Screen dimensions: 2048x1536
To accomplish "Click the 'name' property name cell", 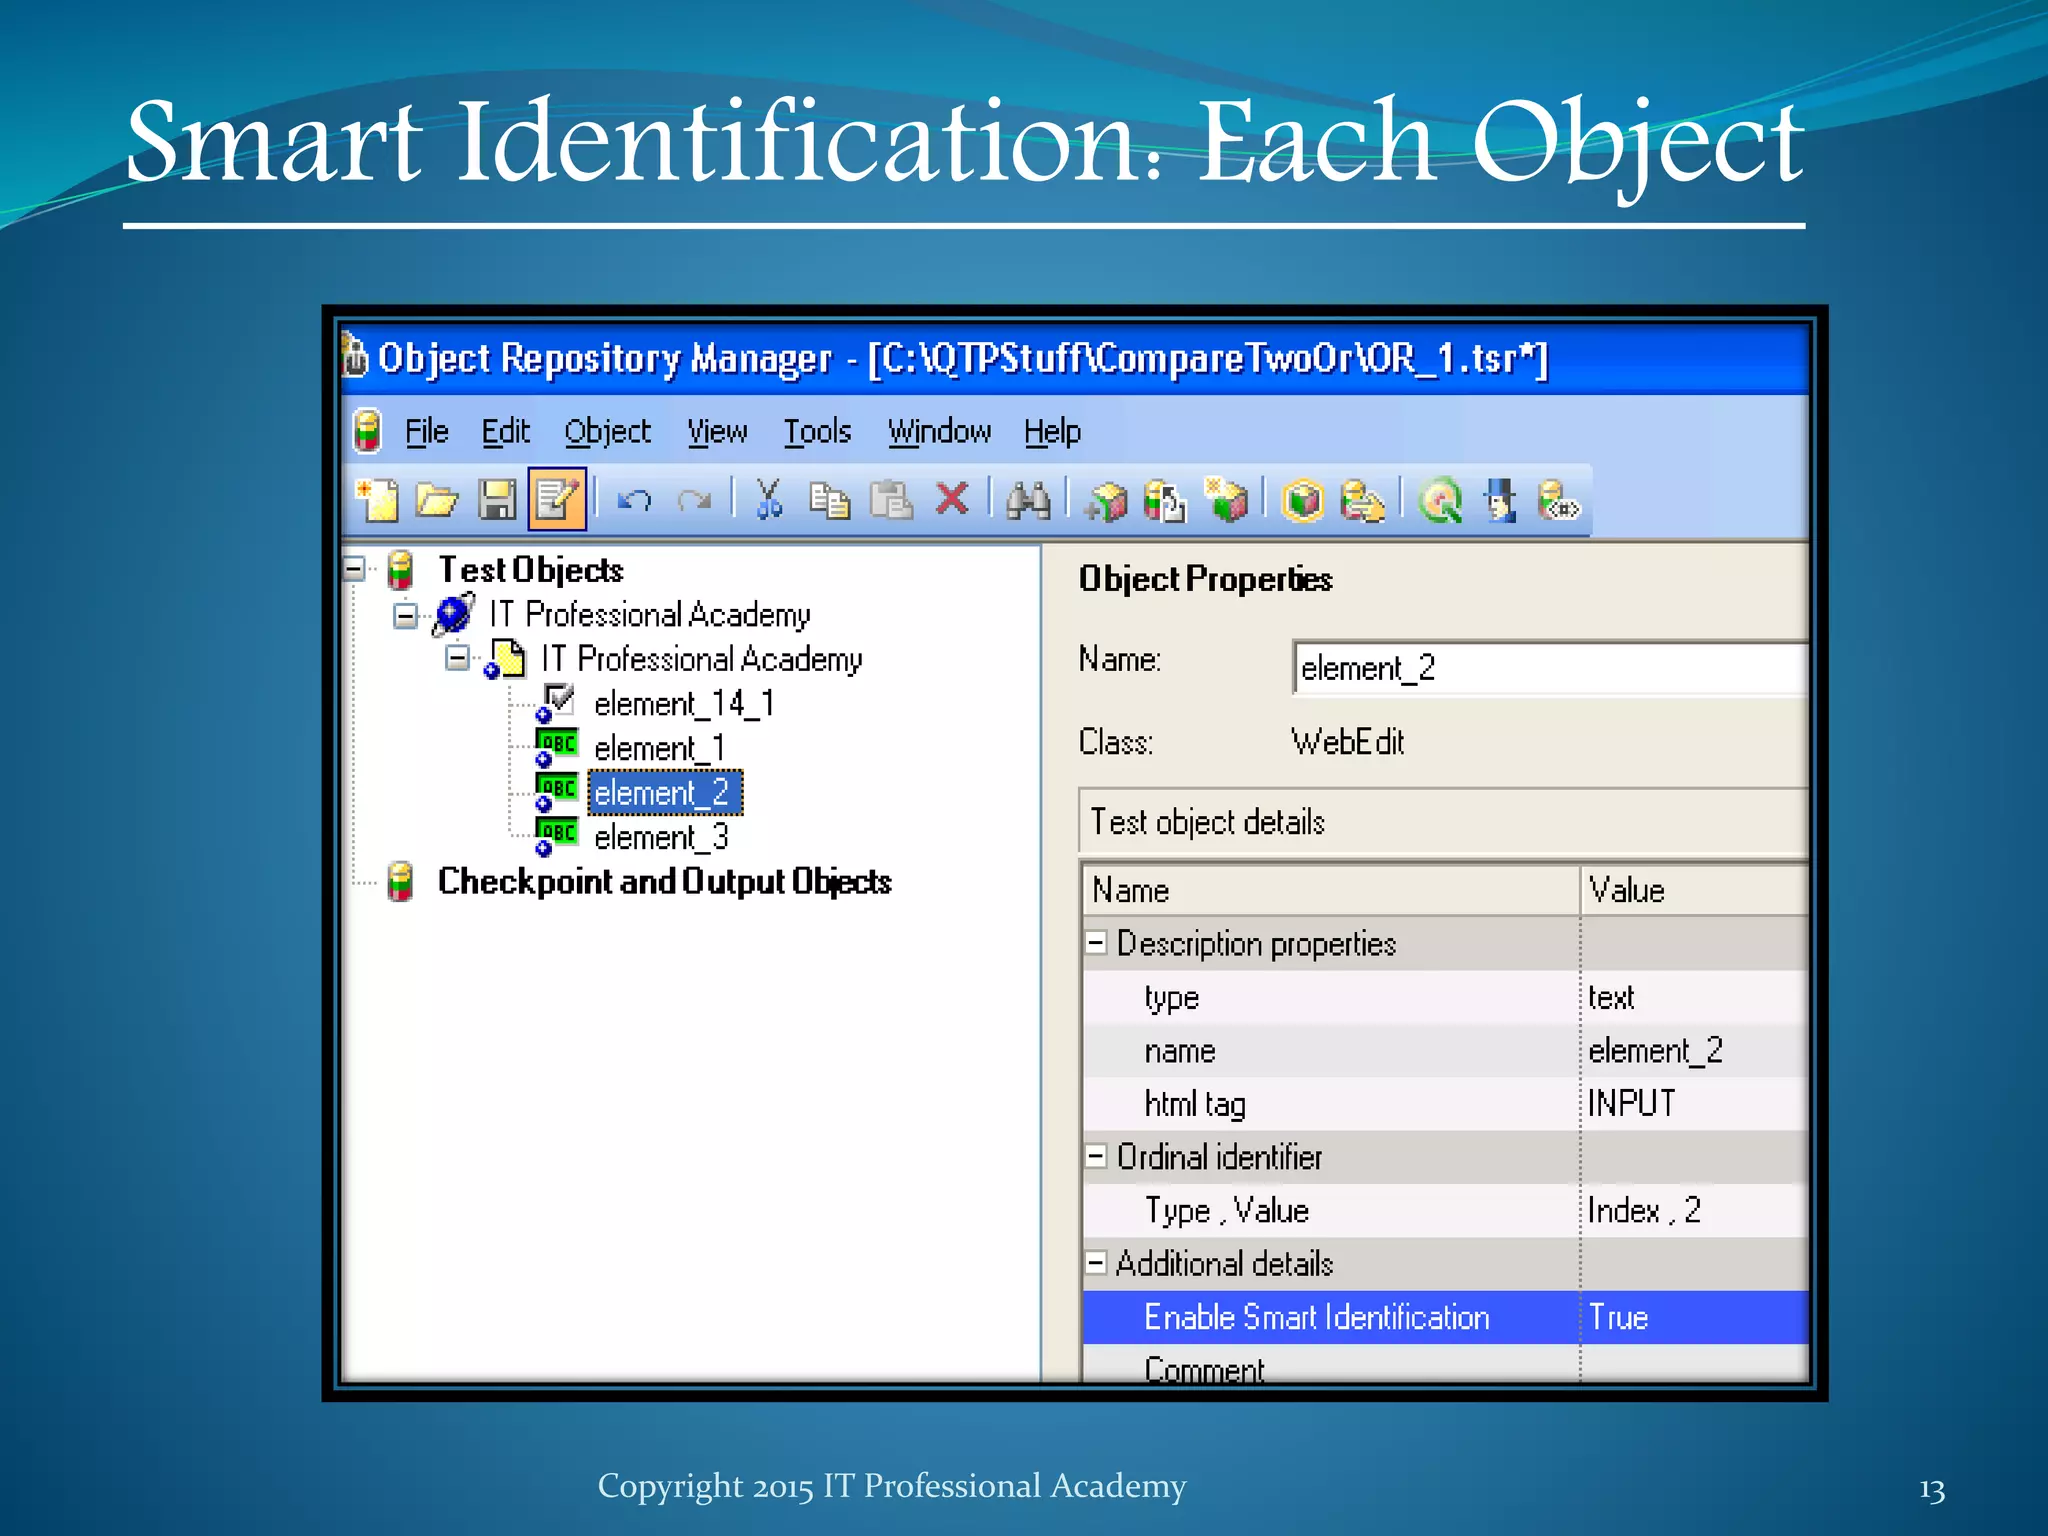I will pos(1180,1051).
